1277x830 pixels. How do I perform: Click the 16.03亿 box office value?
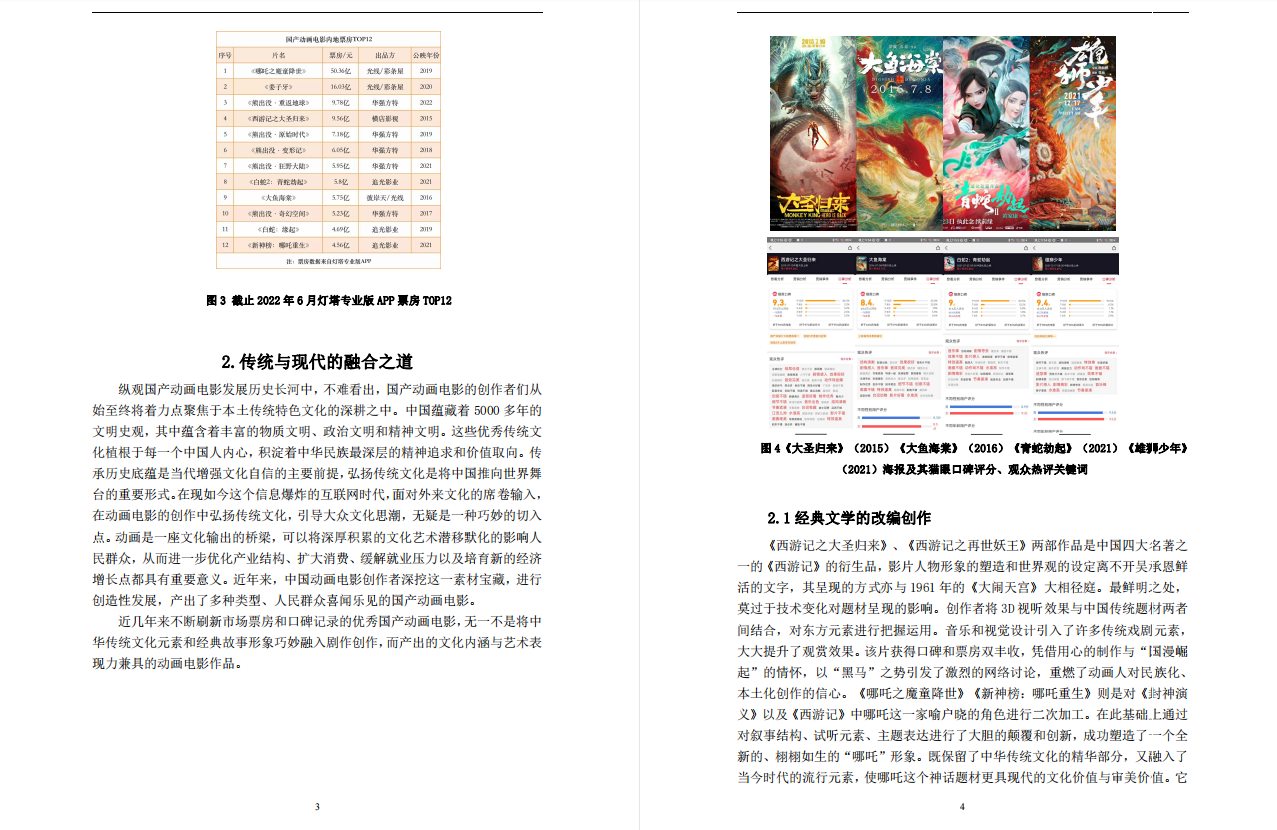coord(340,87)
